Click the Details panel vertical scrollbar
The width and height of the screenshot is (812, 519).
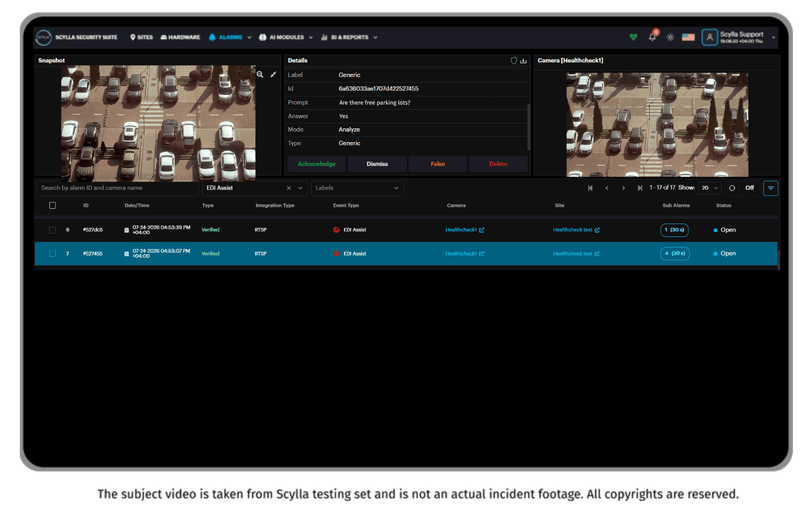tap(528, 127)
